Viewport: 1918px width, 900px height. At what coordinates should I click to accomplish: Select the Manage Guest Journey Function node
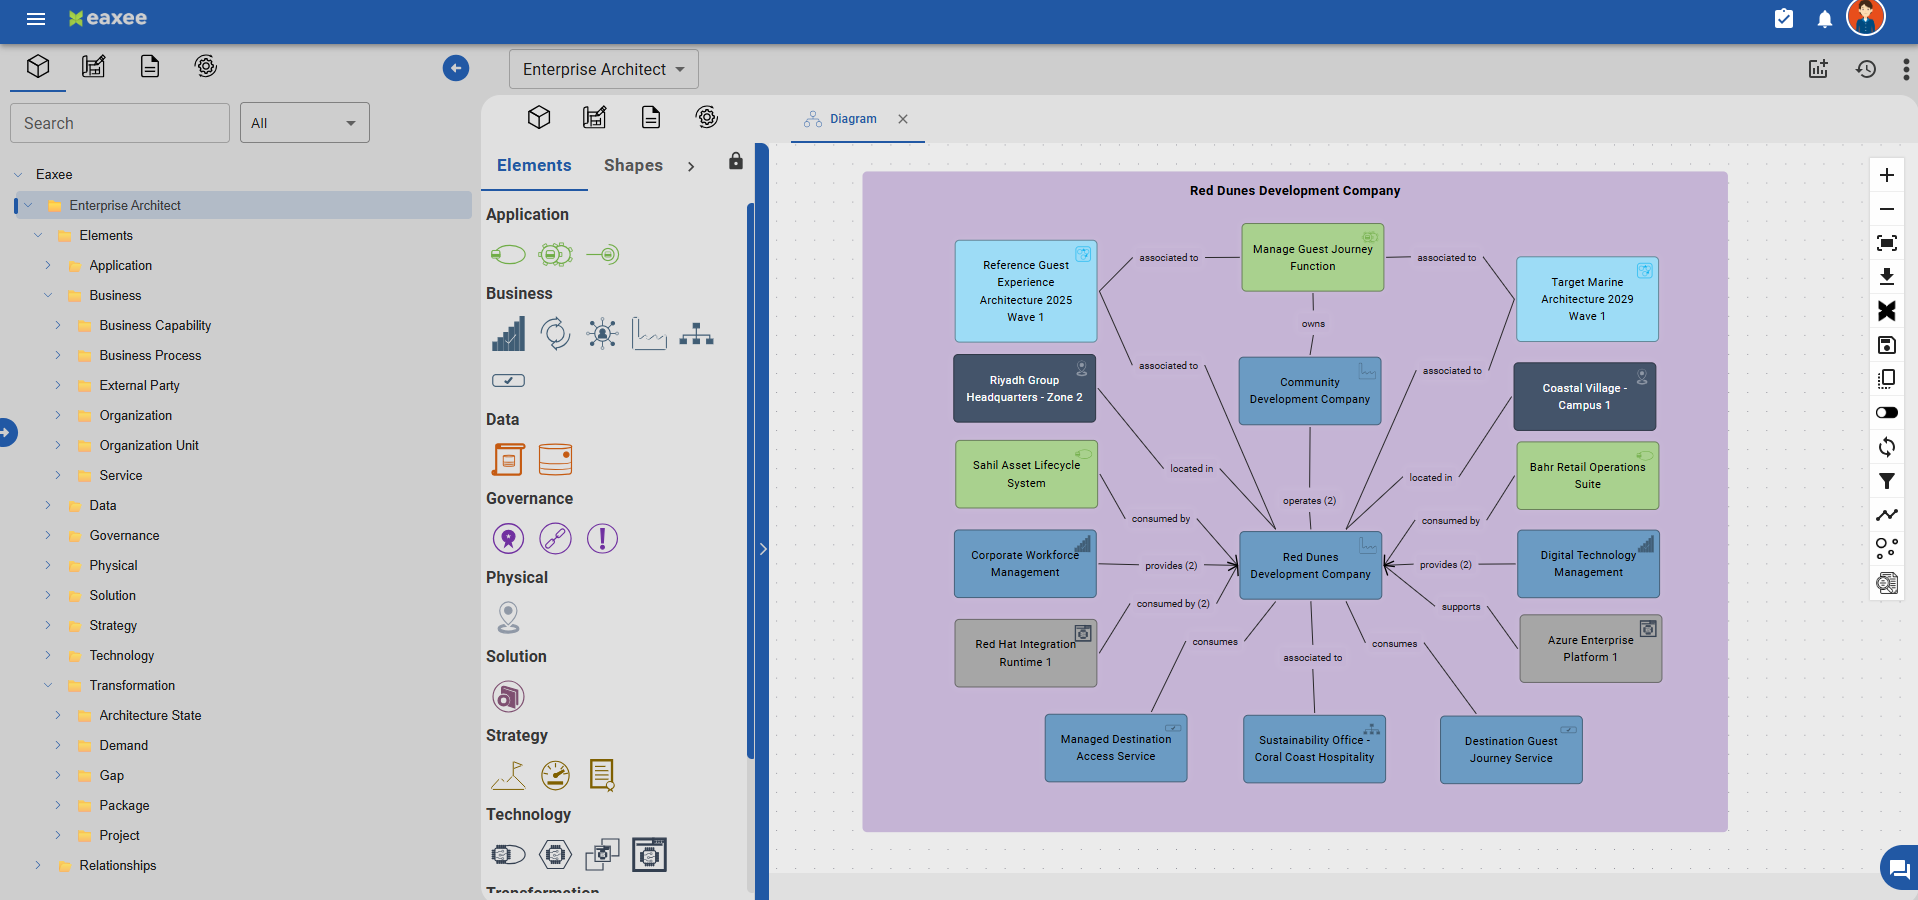coord(1312,258)
